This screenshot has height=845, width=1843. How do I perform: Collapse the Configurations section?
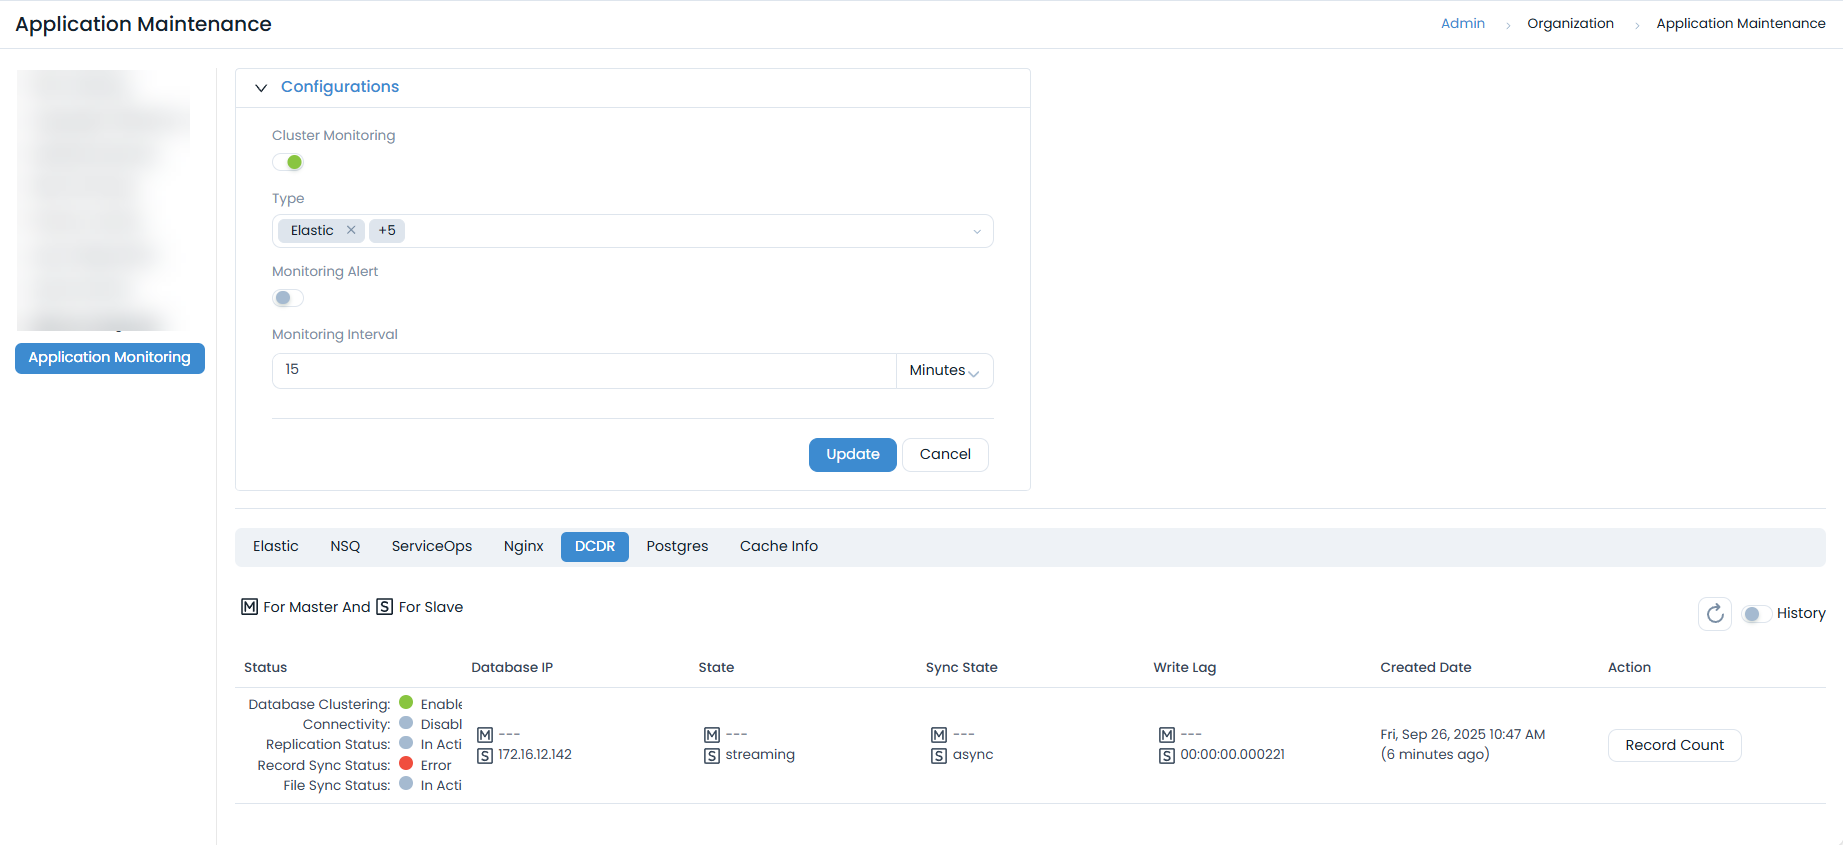pos(261,88)
